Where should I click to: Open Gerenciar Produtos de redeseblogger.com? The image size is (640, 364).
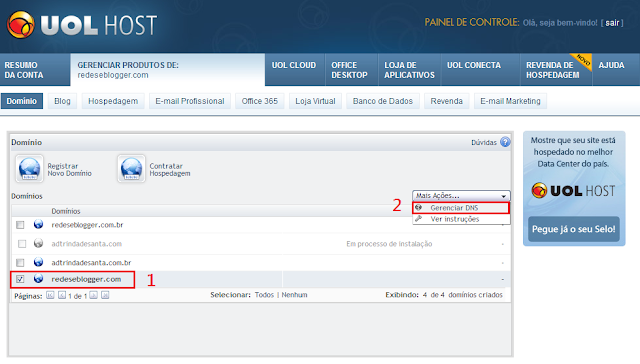[168, 70]
